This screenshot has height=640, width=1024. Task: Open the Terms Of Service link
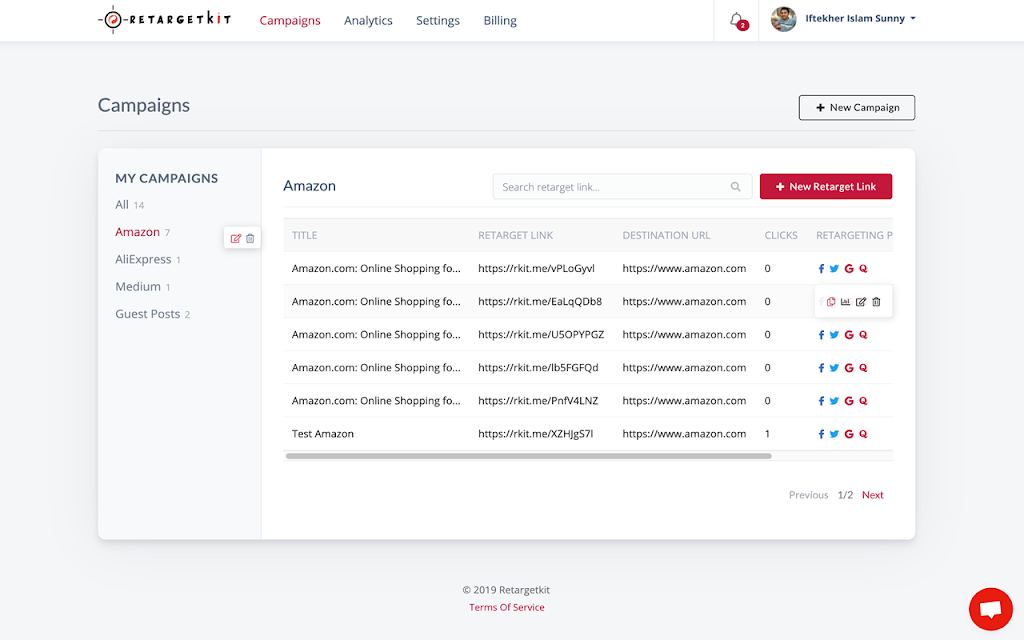(507, 607)
